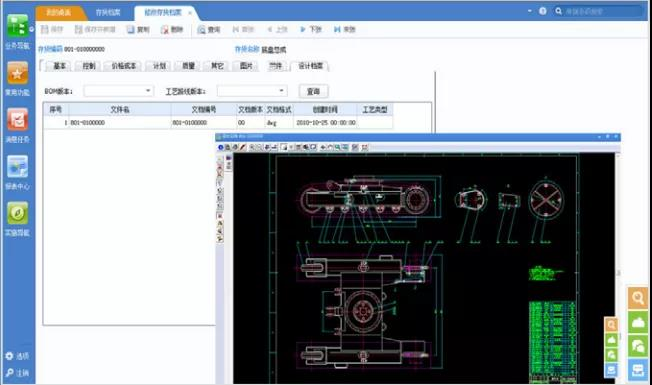652x385 pixels.
Task: Jump to the last record with 末张
Action: point(345,30)
